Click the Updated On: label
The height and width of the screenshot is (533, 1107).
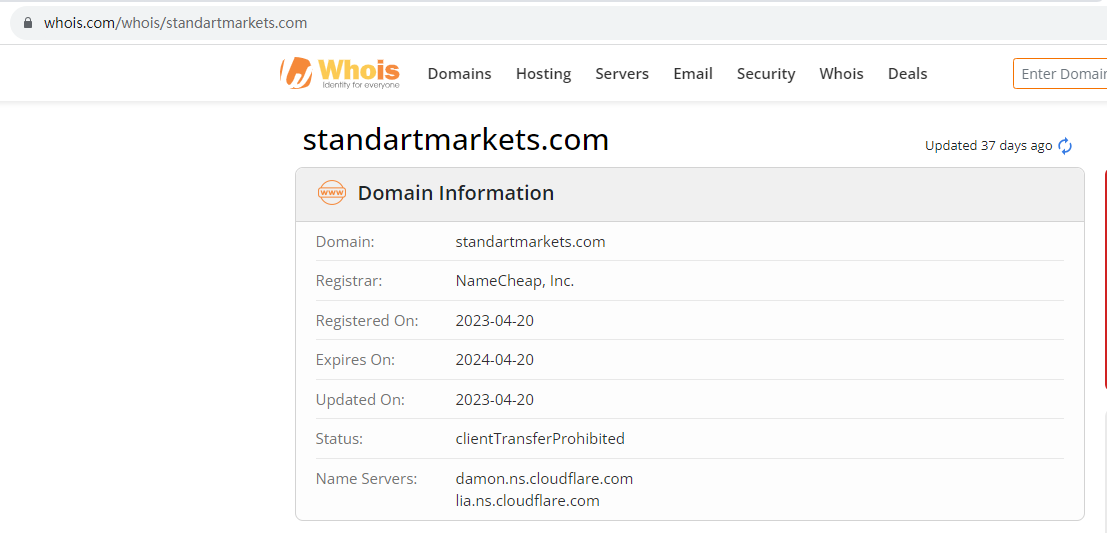[x=360, y=400]
